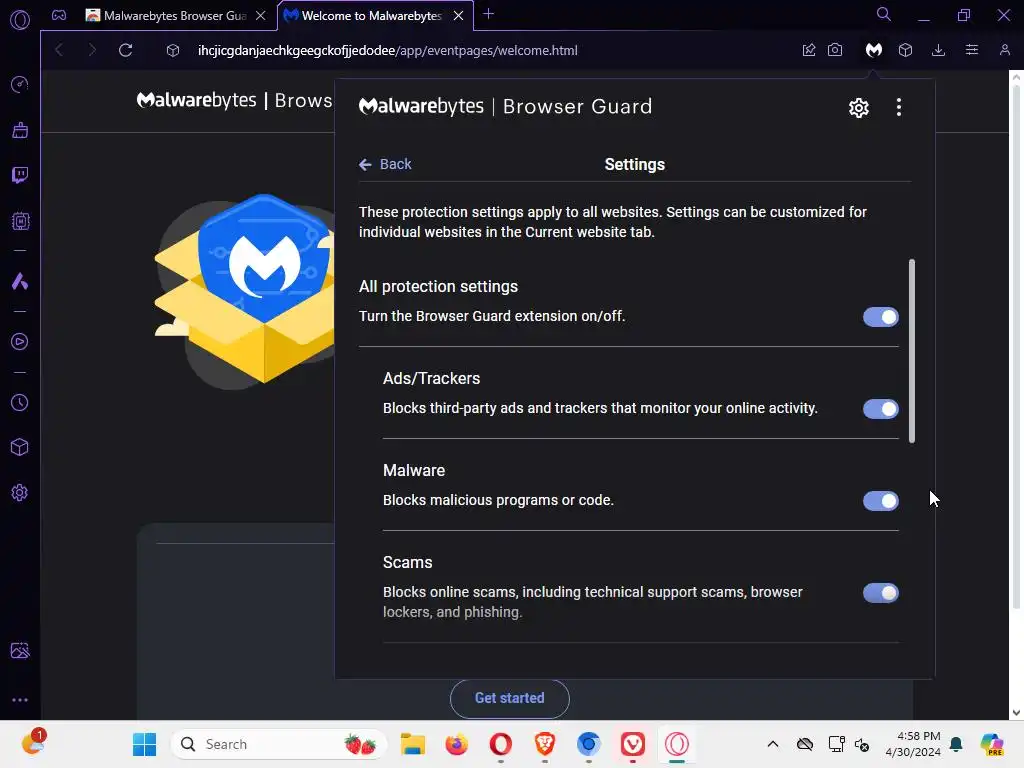The height and width of the screenshot is (768, 1024).
Task: Open the weather widget on taskbar
Action: (x=33, y=743)
